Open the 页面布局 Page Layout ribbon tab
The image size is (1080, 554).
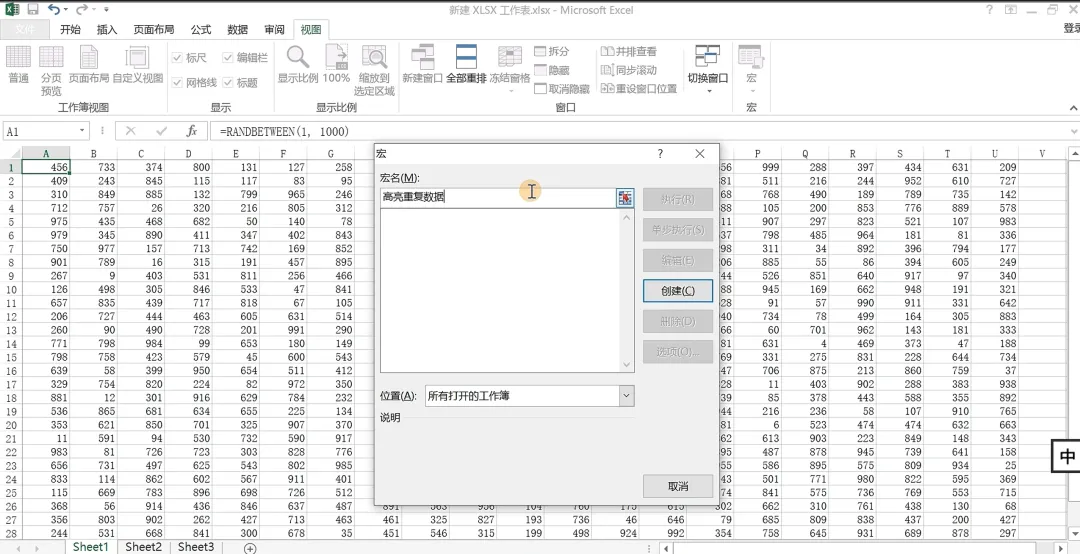click(154, 29)
